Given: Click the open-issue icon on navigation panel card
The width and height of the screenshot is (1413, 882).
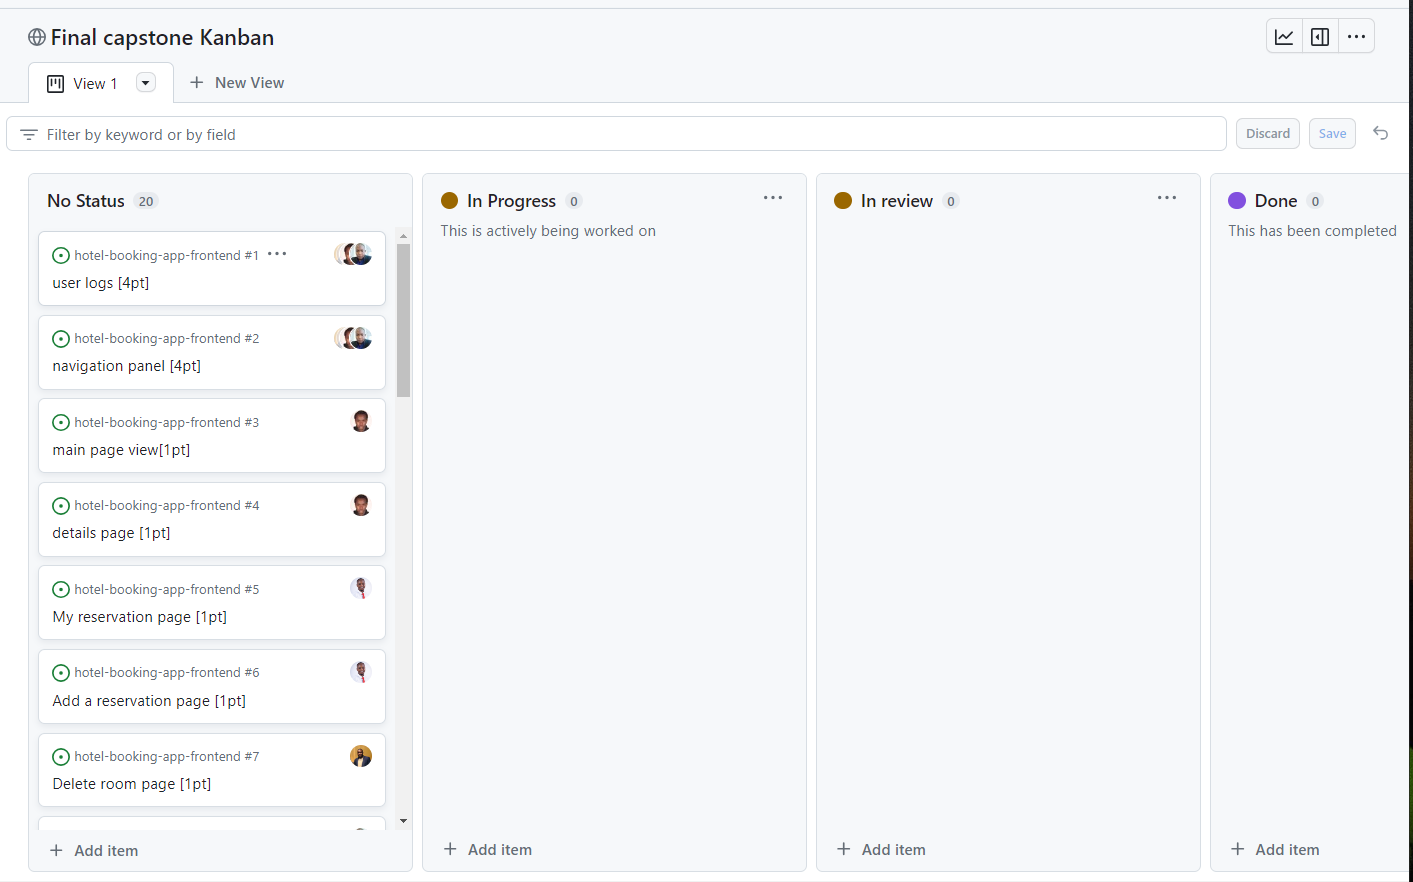Looking at the screenshot, I should [61, 338].
